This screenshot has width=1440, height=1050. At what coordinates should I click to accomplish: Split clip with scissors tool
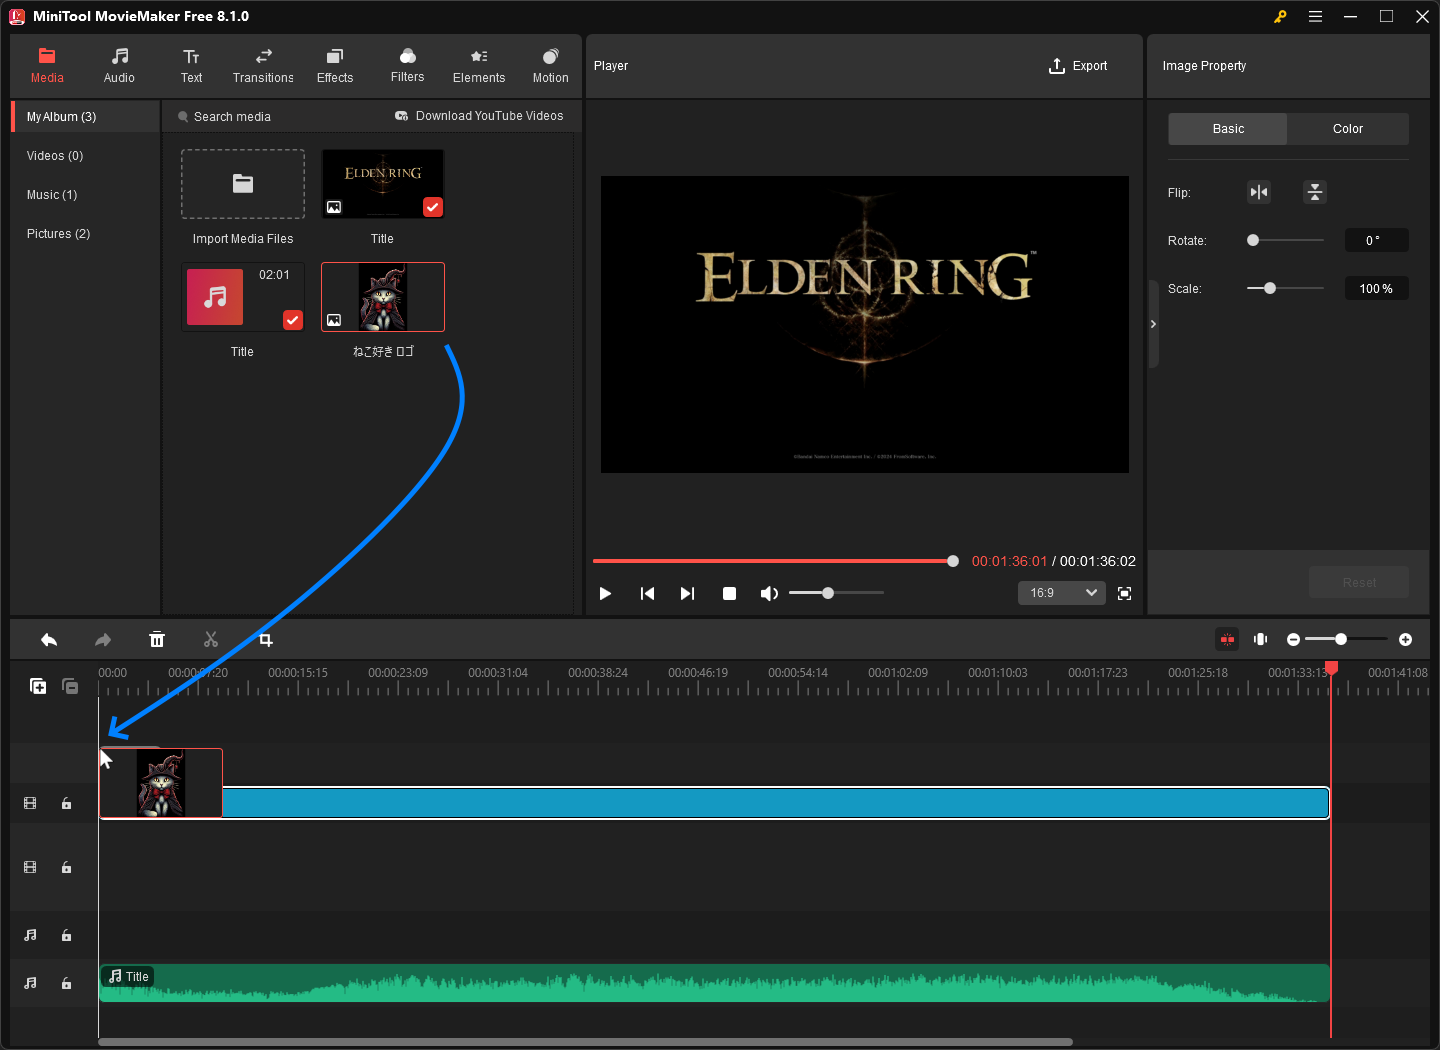click(211, 640)
